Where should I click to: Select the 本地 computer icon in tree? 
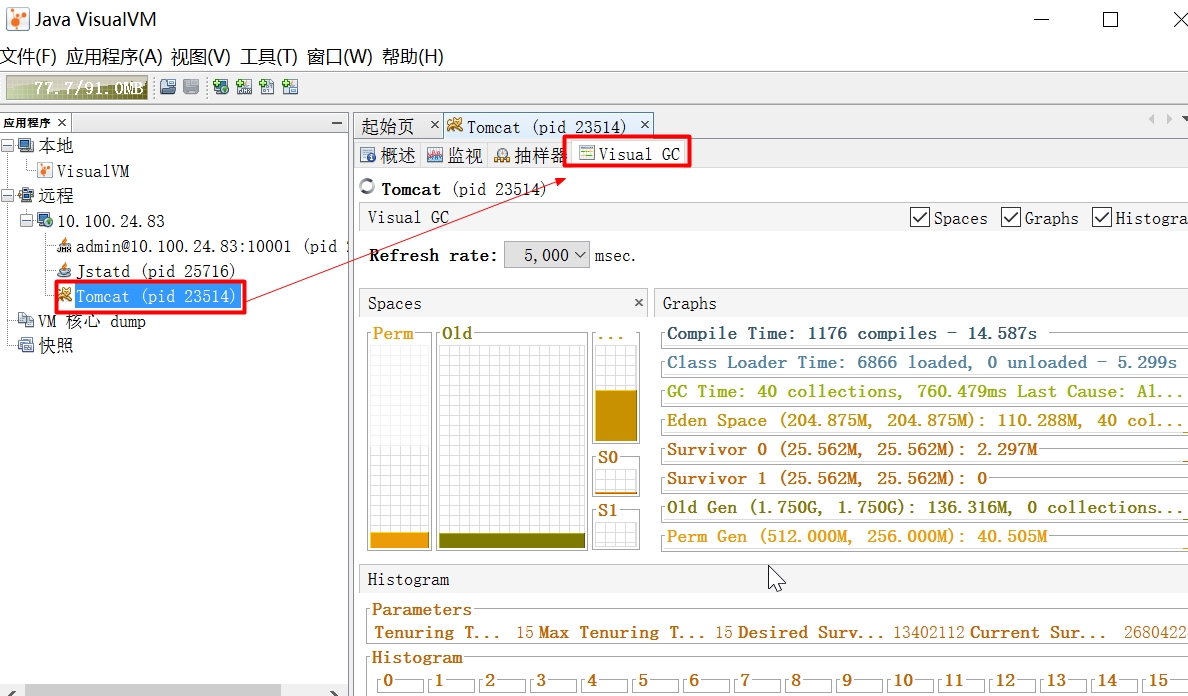pos(27,145)
